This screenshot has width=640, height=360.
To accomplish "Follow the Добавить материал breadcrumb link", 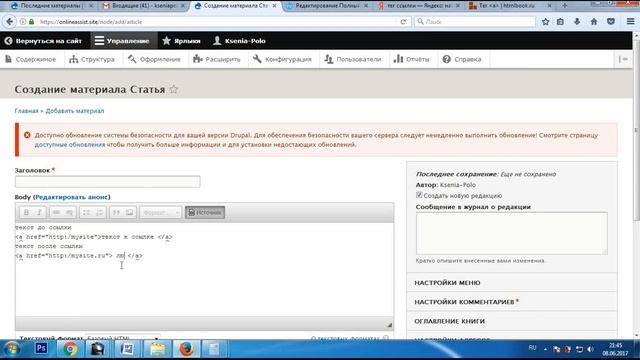I will [75, 111].
